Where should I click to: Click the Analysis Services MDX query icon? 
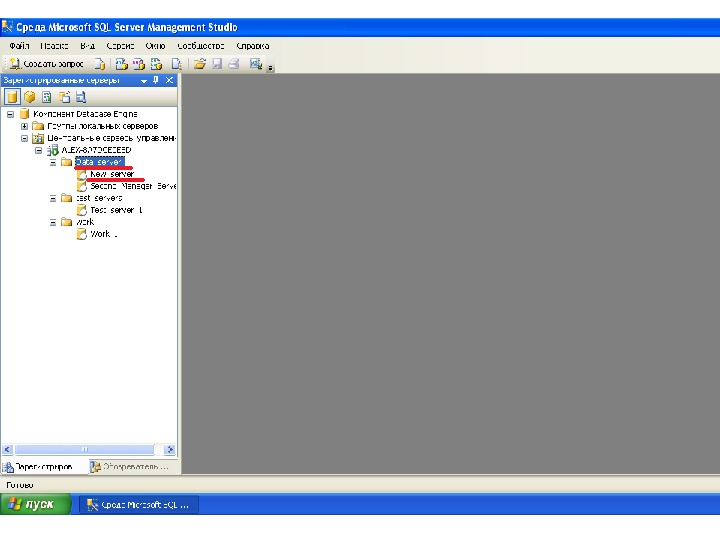click(121, 64)
